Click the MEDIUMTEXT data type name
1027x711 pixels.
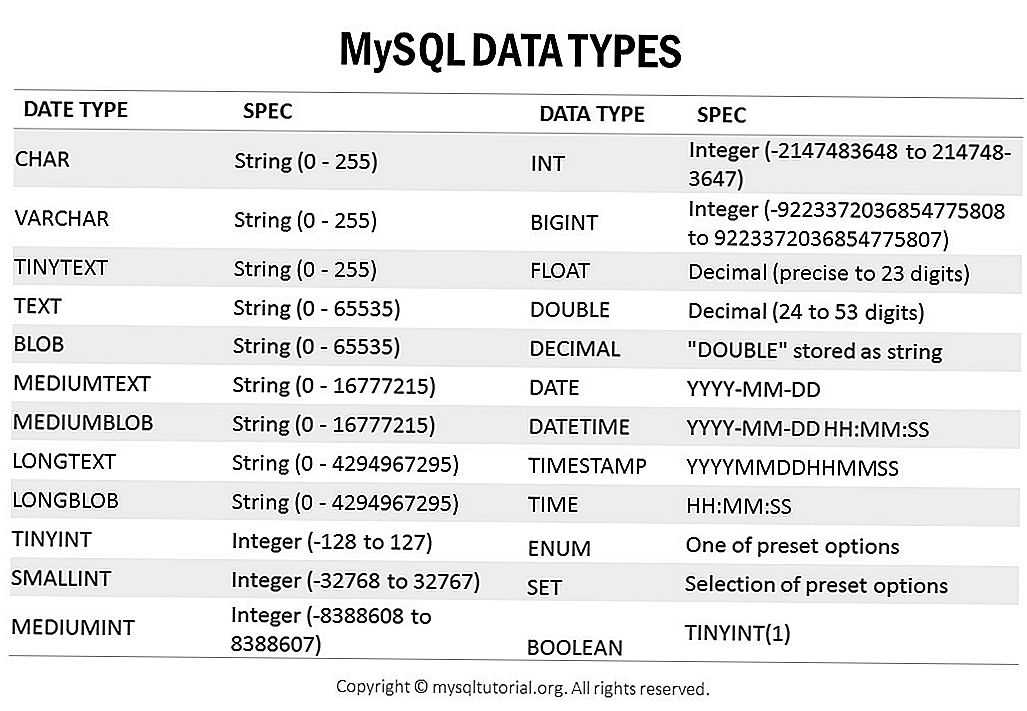tap(82, 383)
